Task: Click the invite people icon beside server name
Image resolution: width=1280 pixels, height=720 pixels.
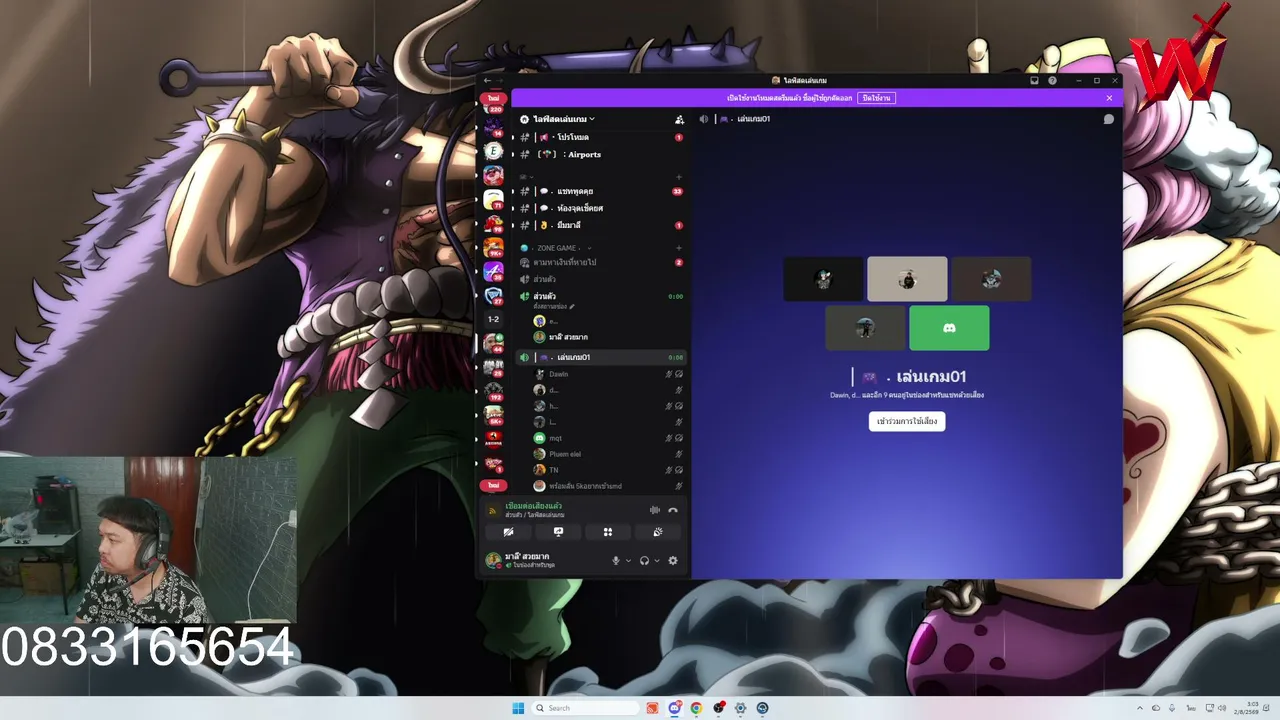Action: 679,119
